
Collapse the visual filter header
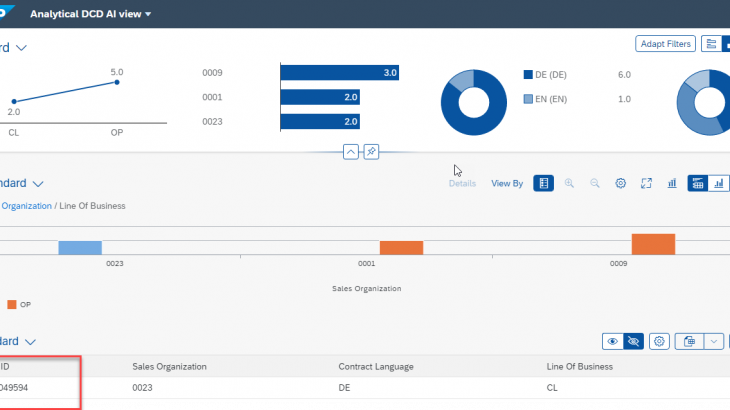tap(350, 151)
